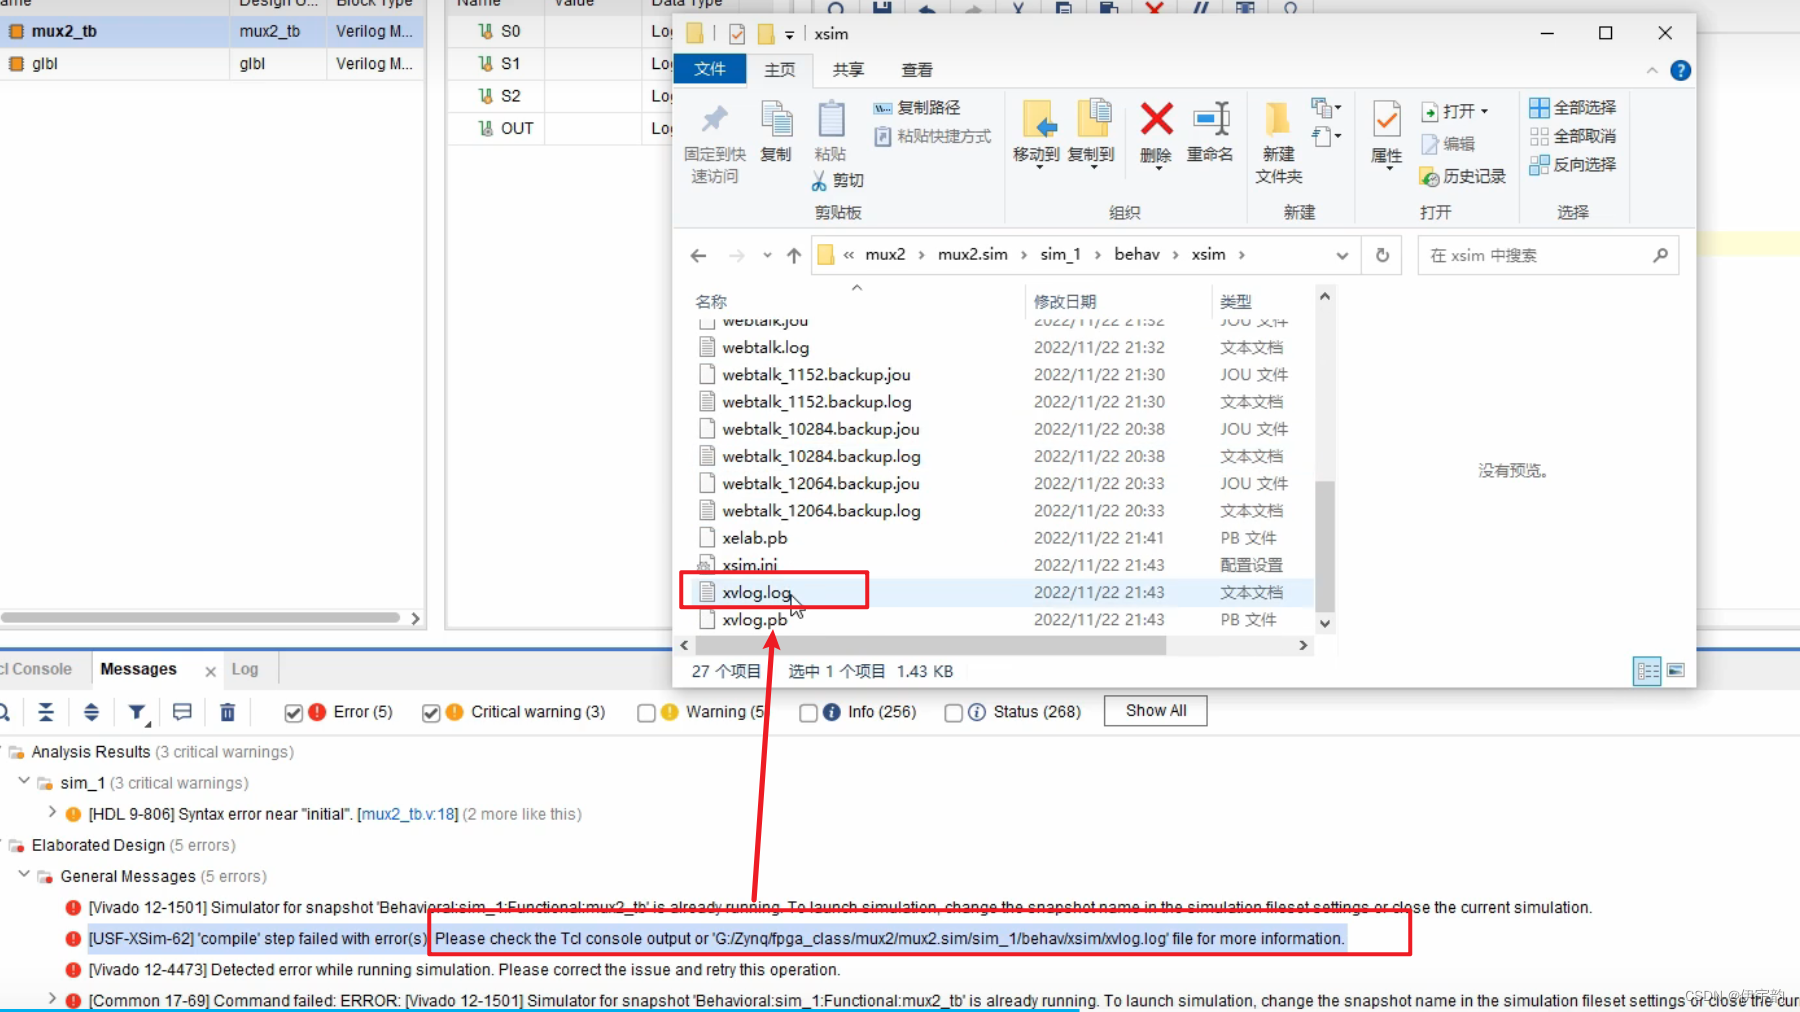Open the quick access toolbar customize dropdown
The width and height of the screenshot is (1800, 1012).
pos(789,34)
